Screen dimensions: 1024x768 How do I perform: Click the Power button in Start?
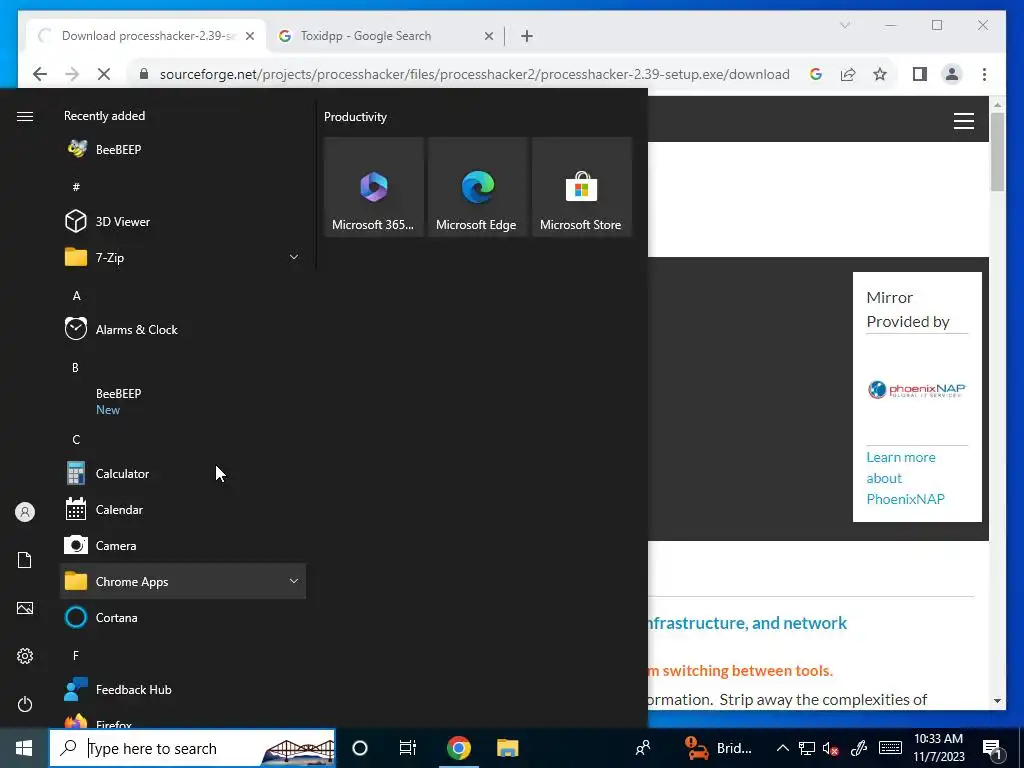tap(25, 704)
